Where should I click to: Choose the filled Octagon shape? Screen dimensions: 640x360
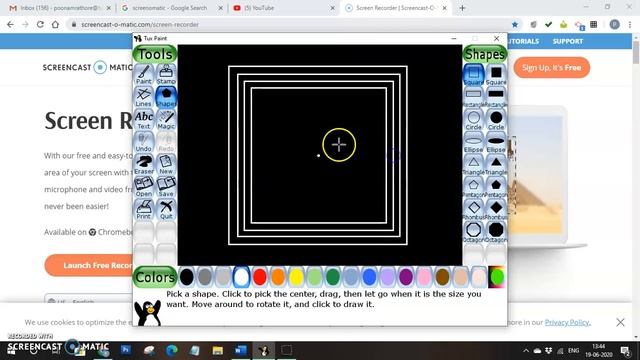click(x=496, y=232)
